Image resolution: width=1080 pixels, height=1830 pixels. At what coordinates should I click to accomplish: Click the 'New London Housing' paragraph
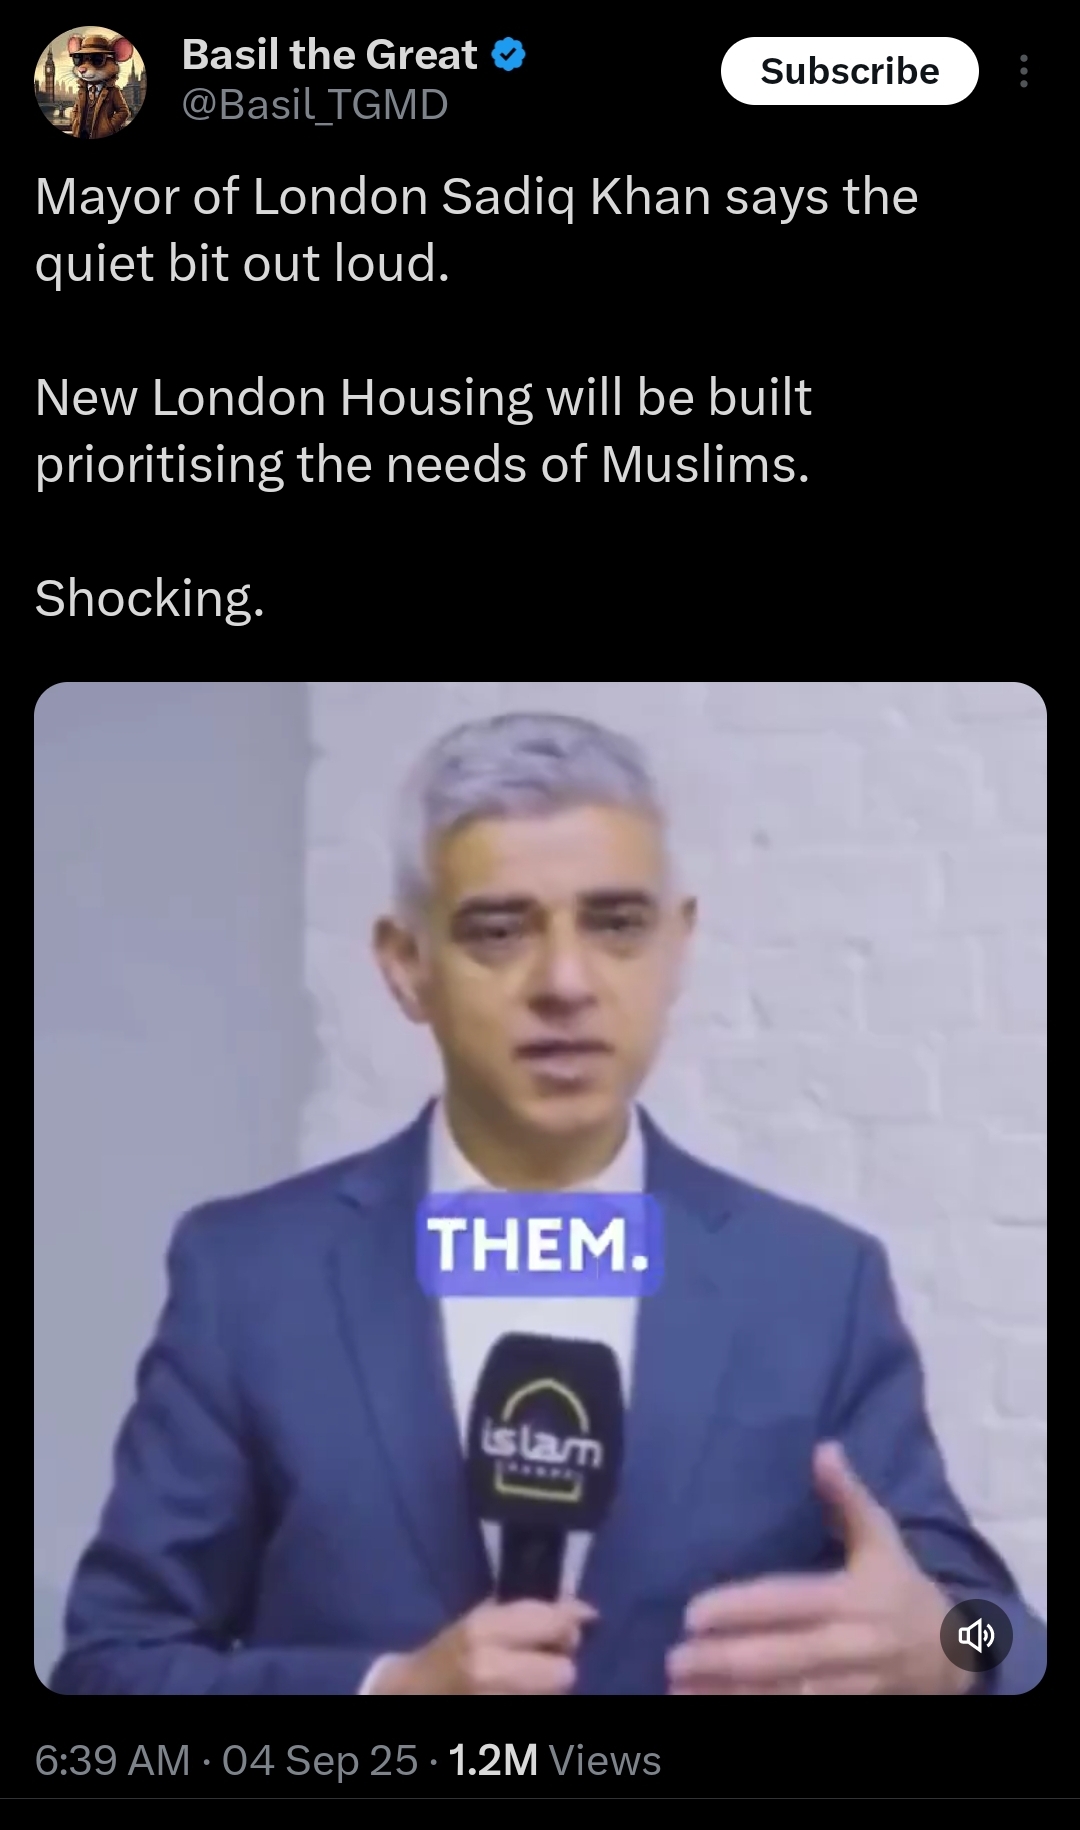[x=423, y=431]
